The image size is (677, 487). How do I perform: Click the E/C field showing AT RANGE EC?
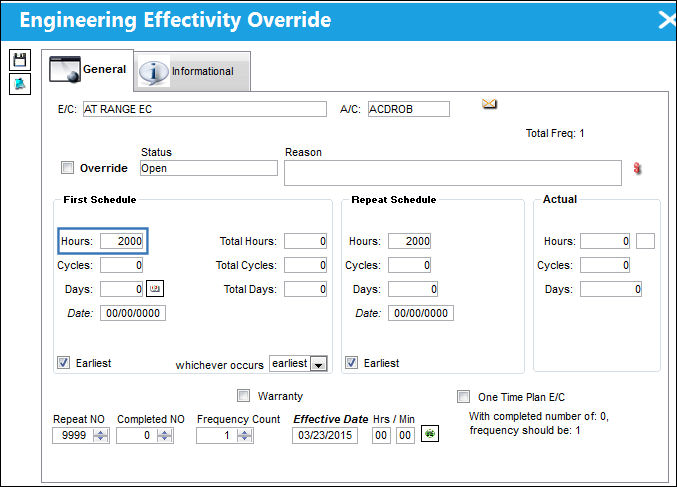coord(205,109)
